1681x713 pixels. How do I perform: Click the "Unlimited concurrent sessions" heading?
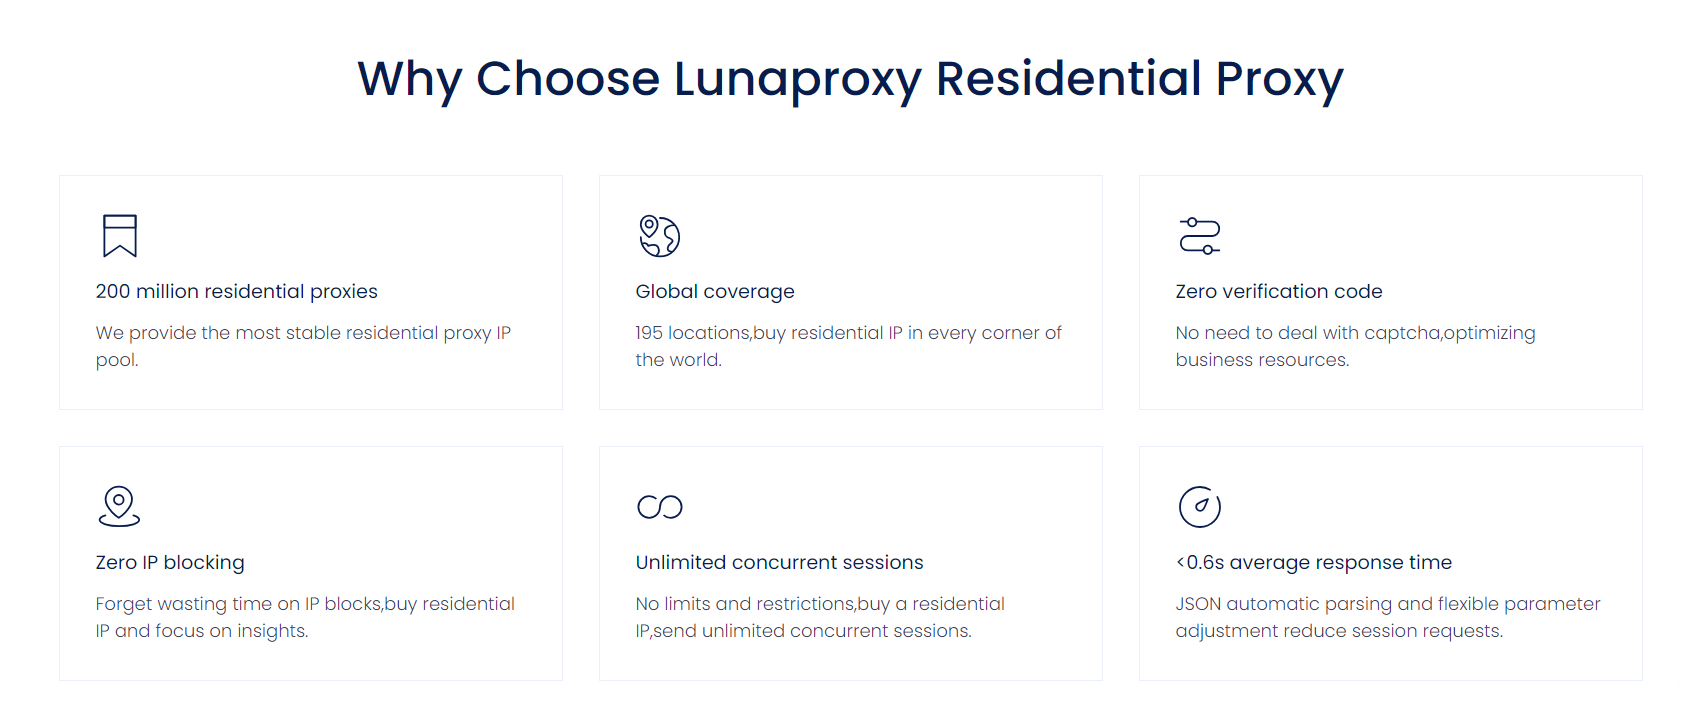click(x=779, y=562)
